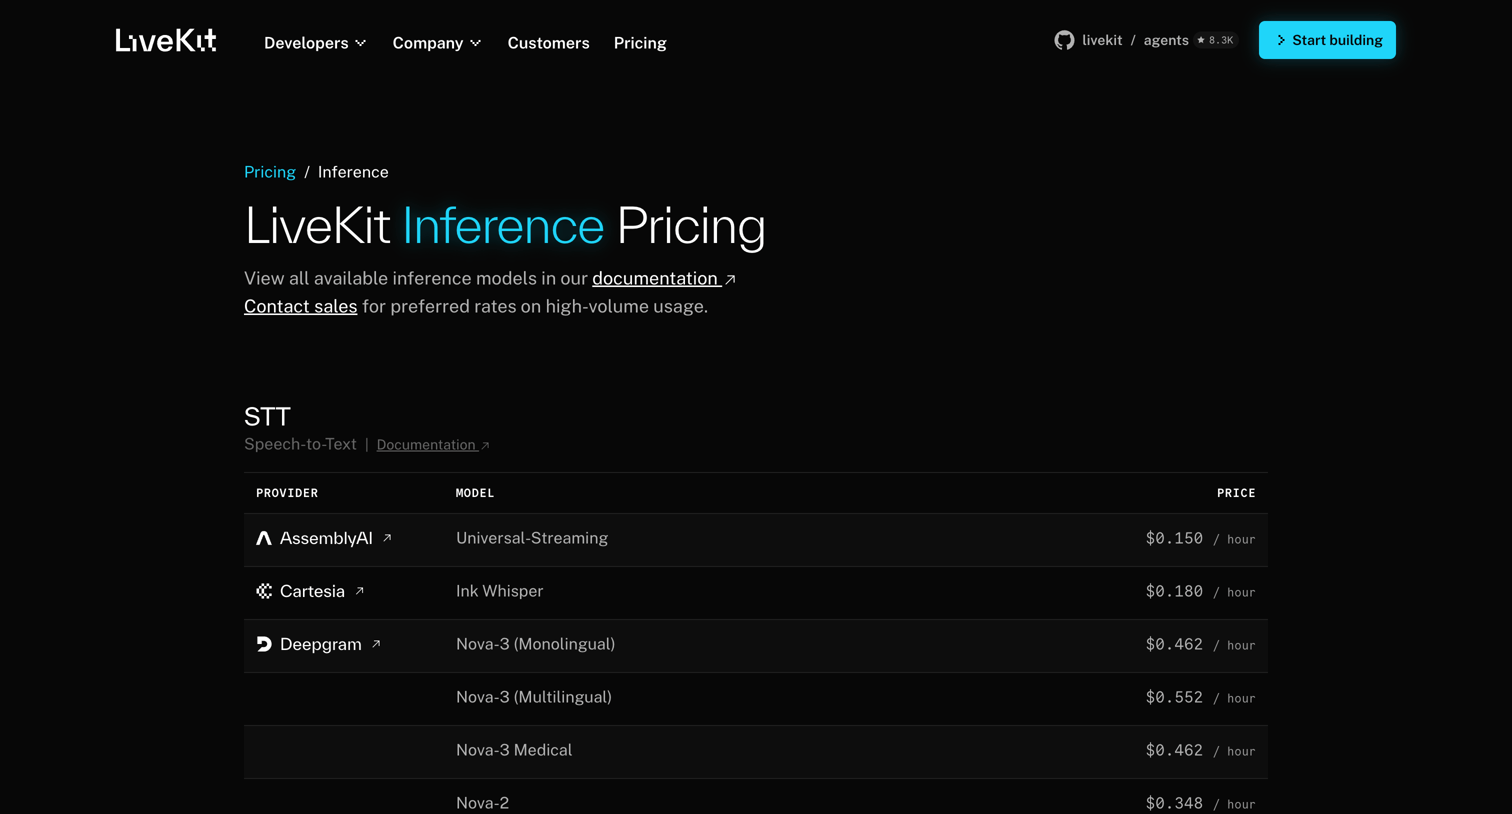This screenshot has width=1512, height=814.
Task: Go to the Pricing breadcrumb link
Action: click(x=270, y=172)
